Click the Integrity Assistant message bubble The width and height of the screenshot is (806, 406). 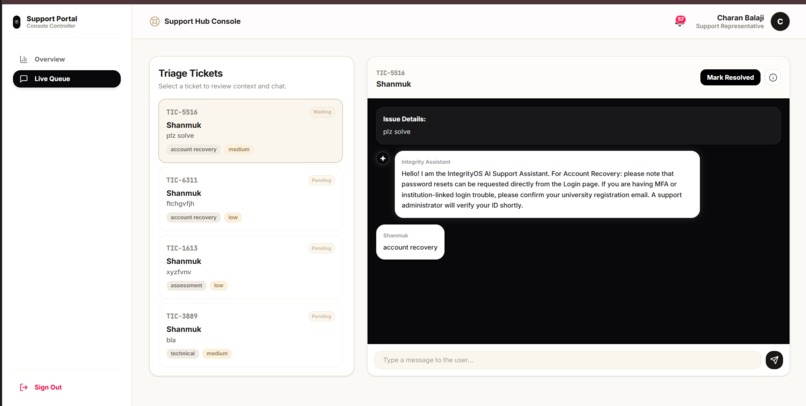tap(547, 184)
